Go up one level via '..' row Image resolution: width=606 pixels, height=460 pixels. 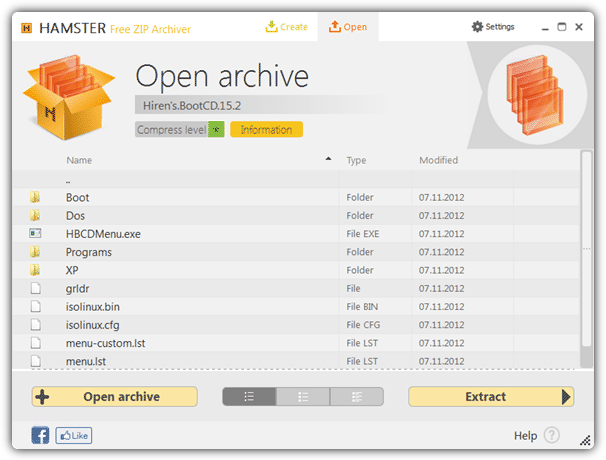coord(296,179)
